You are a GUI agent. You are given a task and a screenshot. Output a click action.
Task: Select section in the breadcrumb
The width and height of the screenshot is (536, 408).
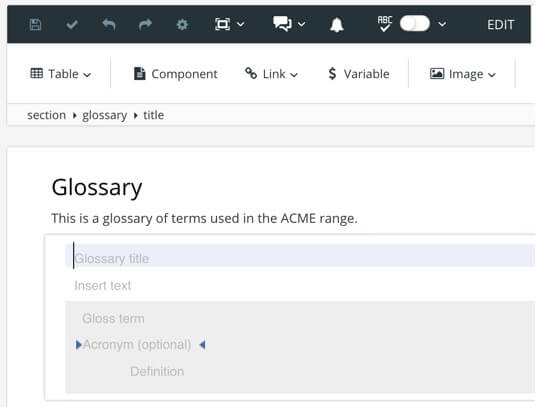[46, 115]
